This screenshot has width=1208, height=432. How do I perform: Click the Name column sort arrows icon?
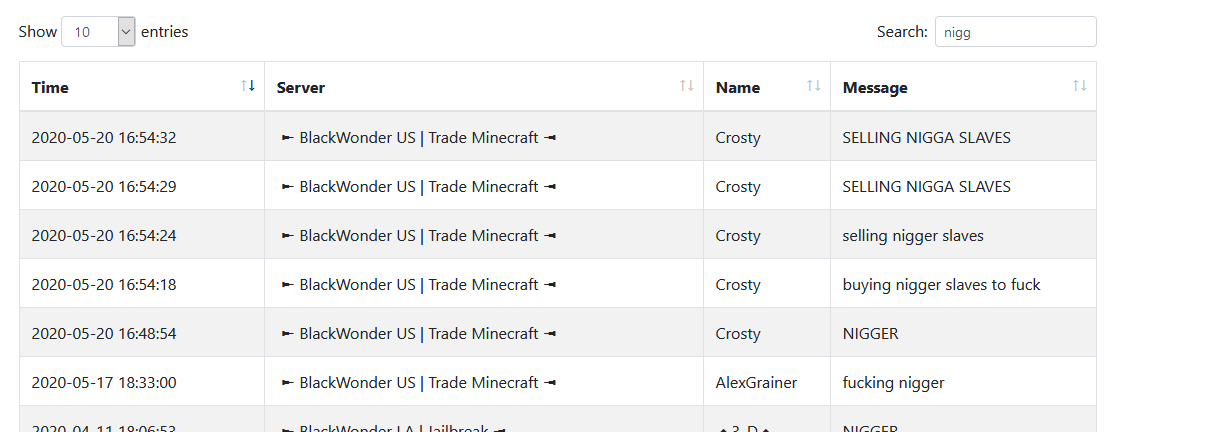[814, 86]
